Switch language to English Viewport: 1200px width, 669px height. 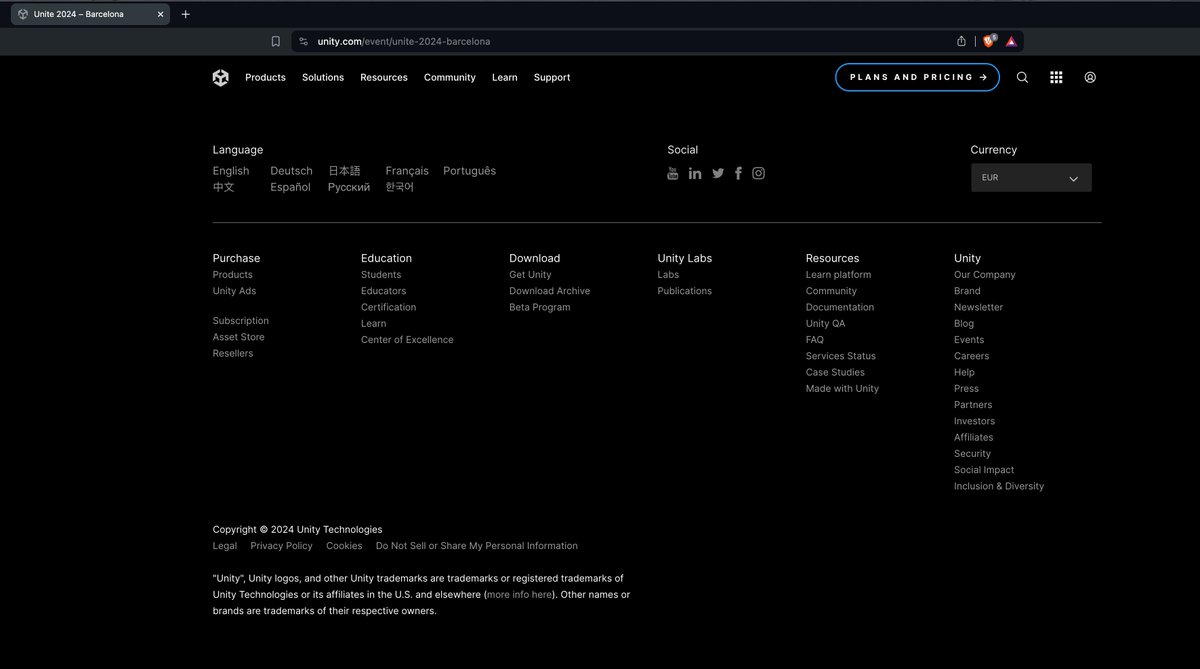point(231,171)
